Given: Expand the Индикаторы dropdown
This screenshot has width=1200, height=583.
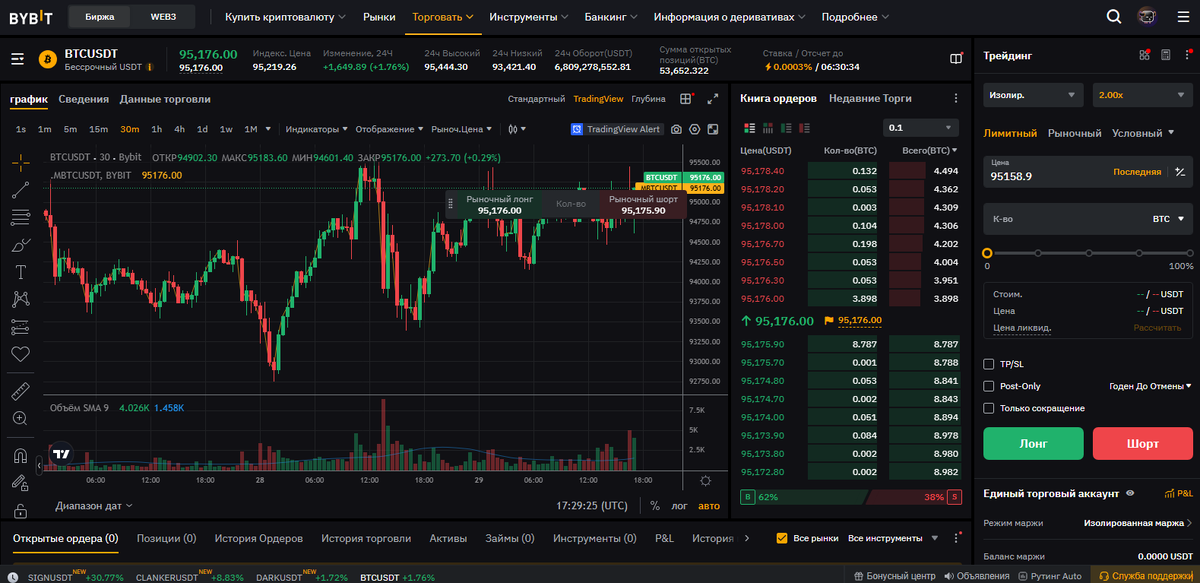Looking at the screenshot, I should (x=316, y=129).
